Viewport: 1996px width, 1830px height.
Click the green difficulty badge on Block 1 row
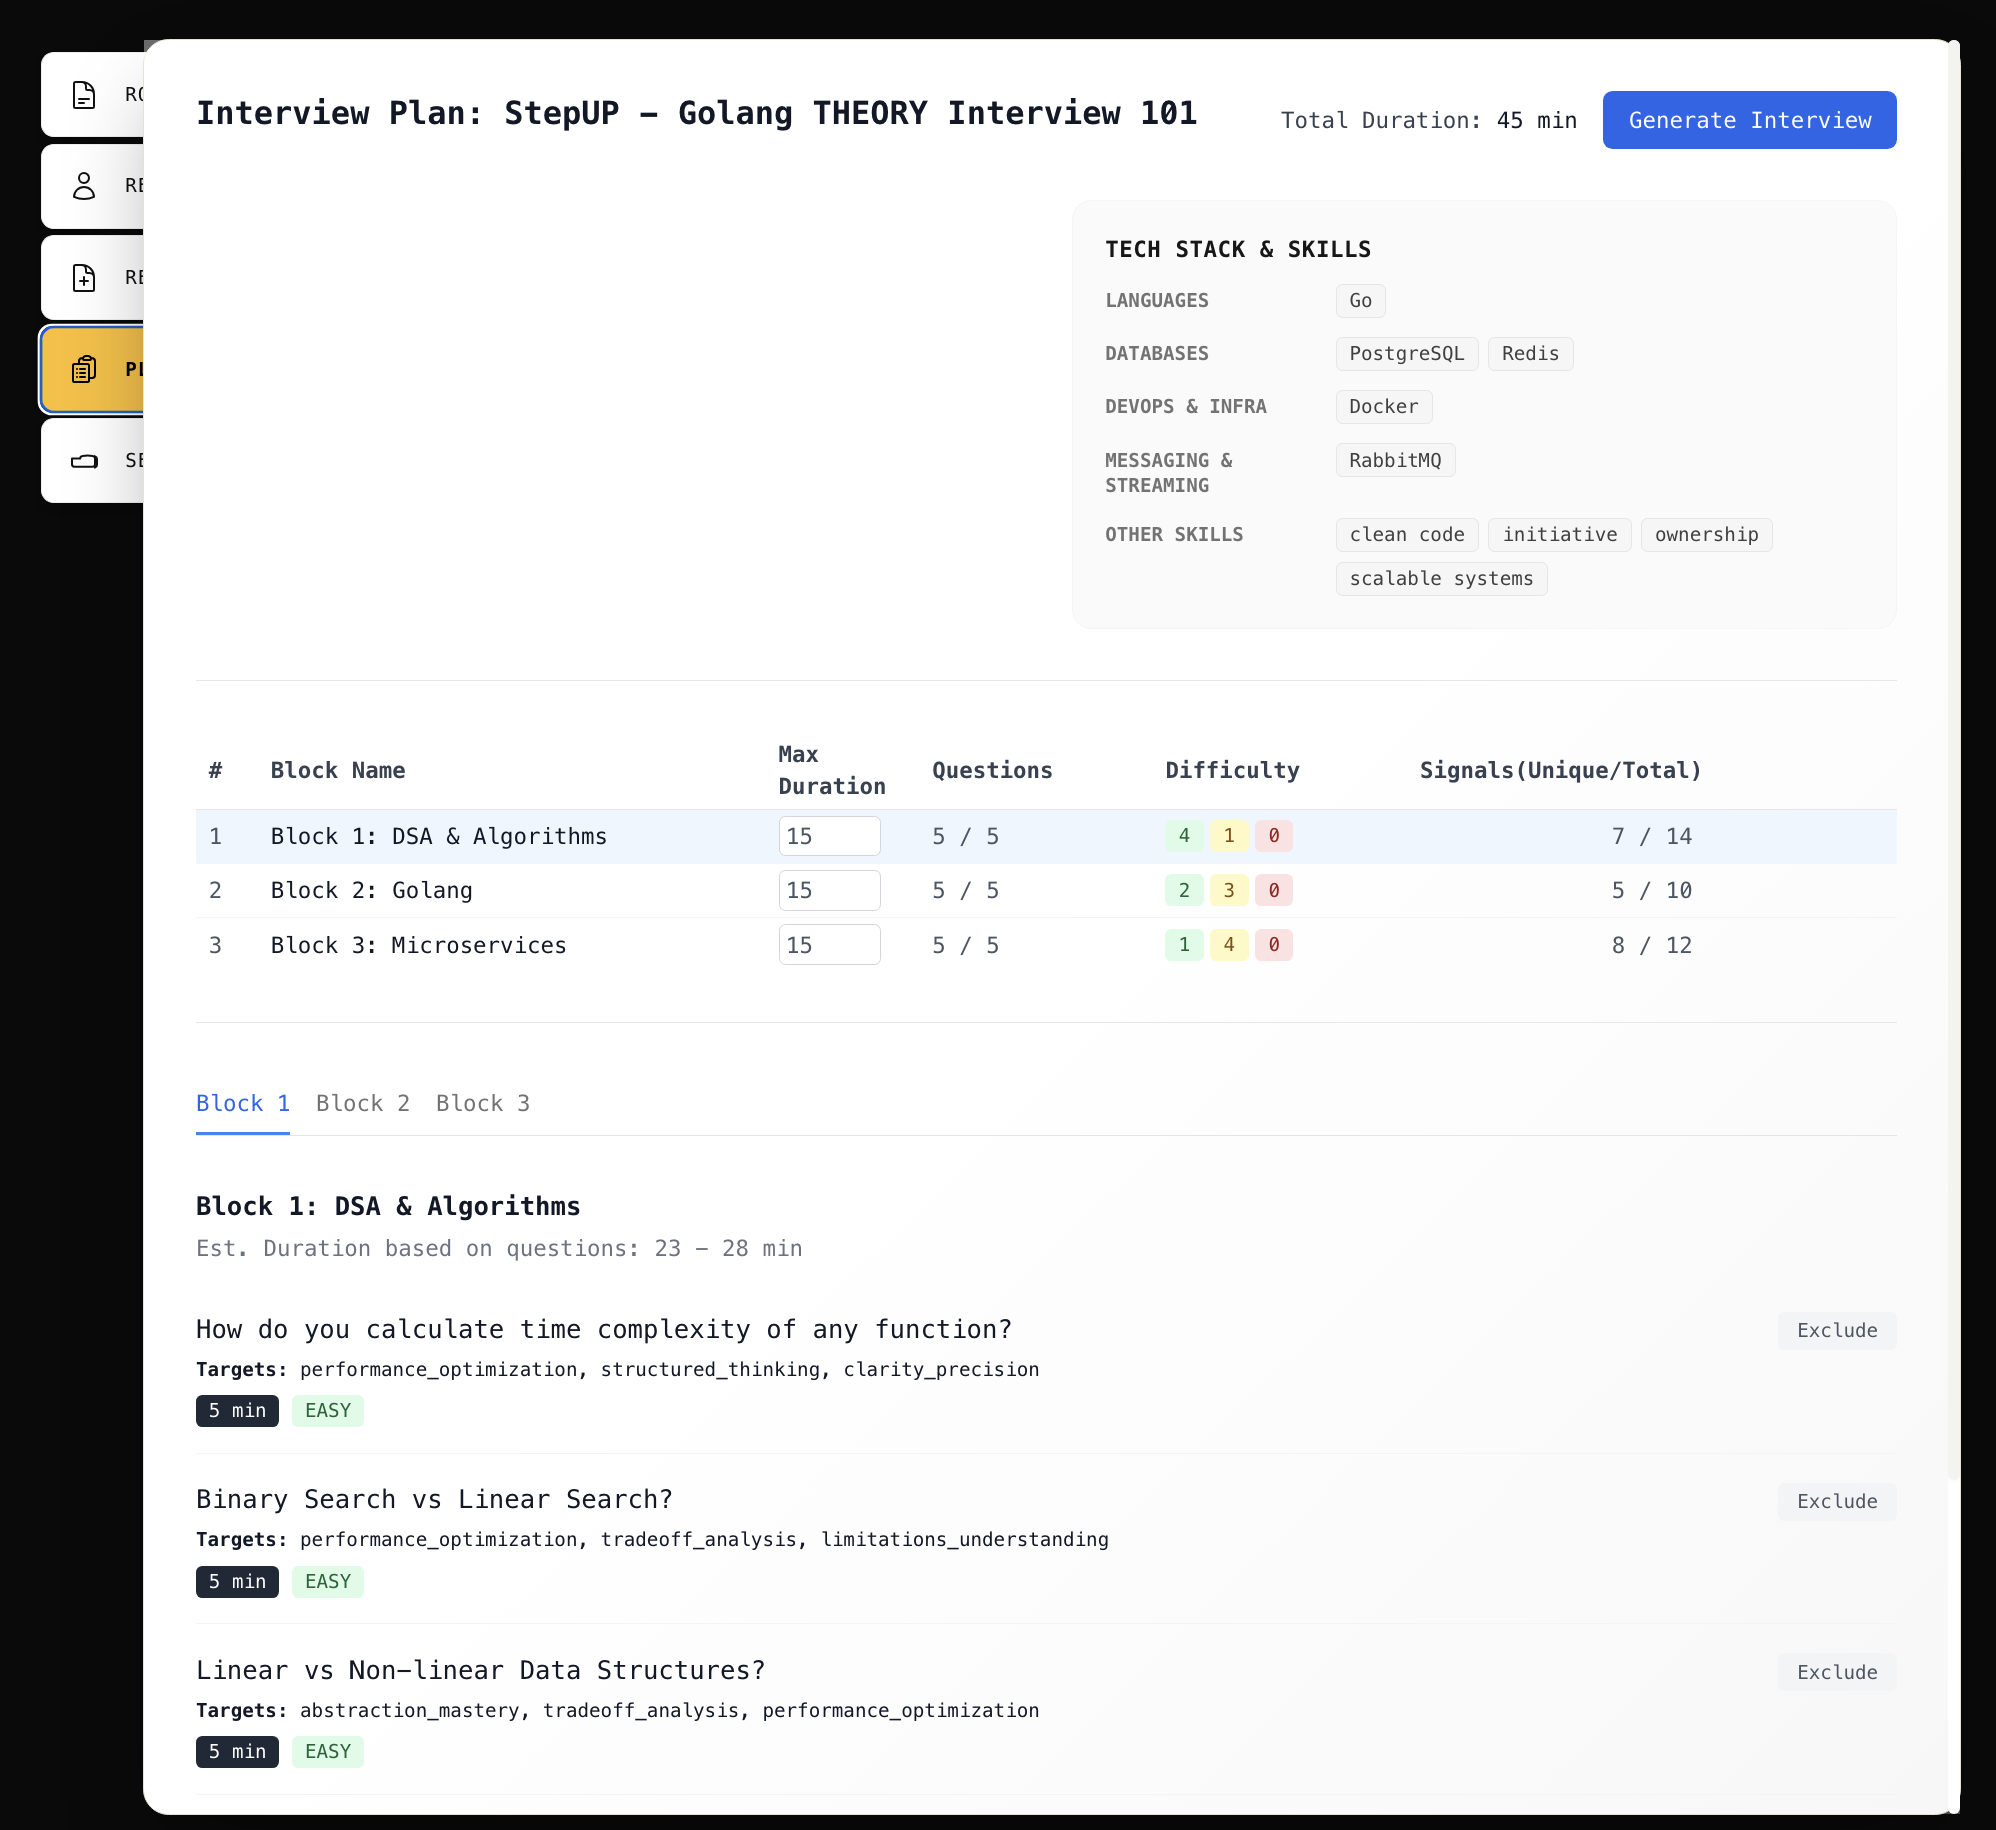[1184, 836]
